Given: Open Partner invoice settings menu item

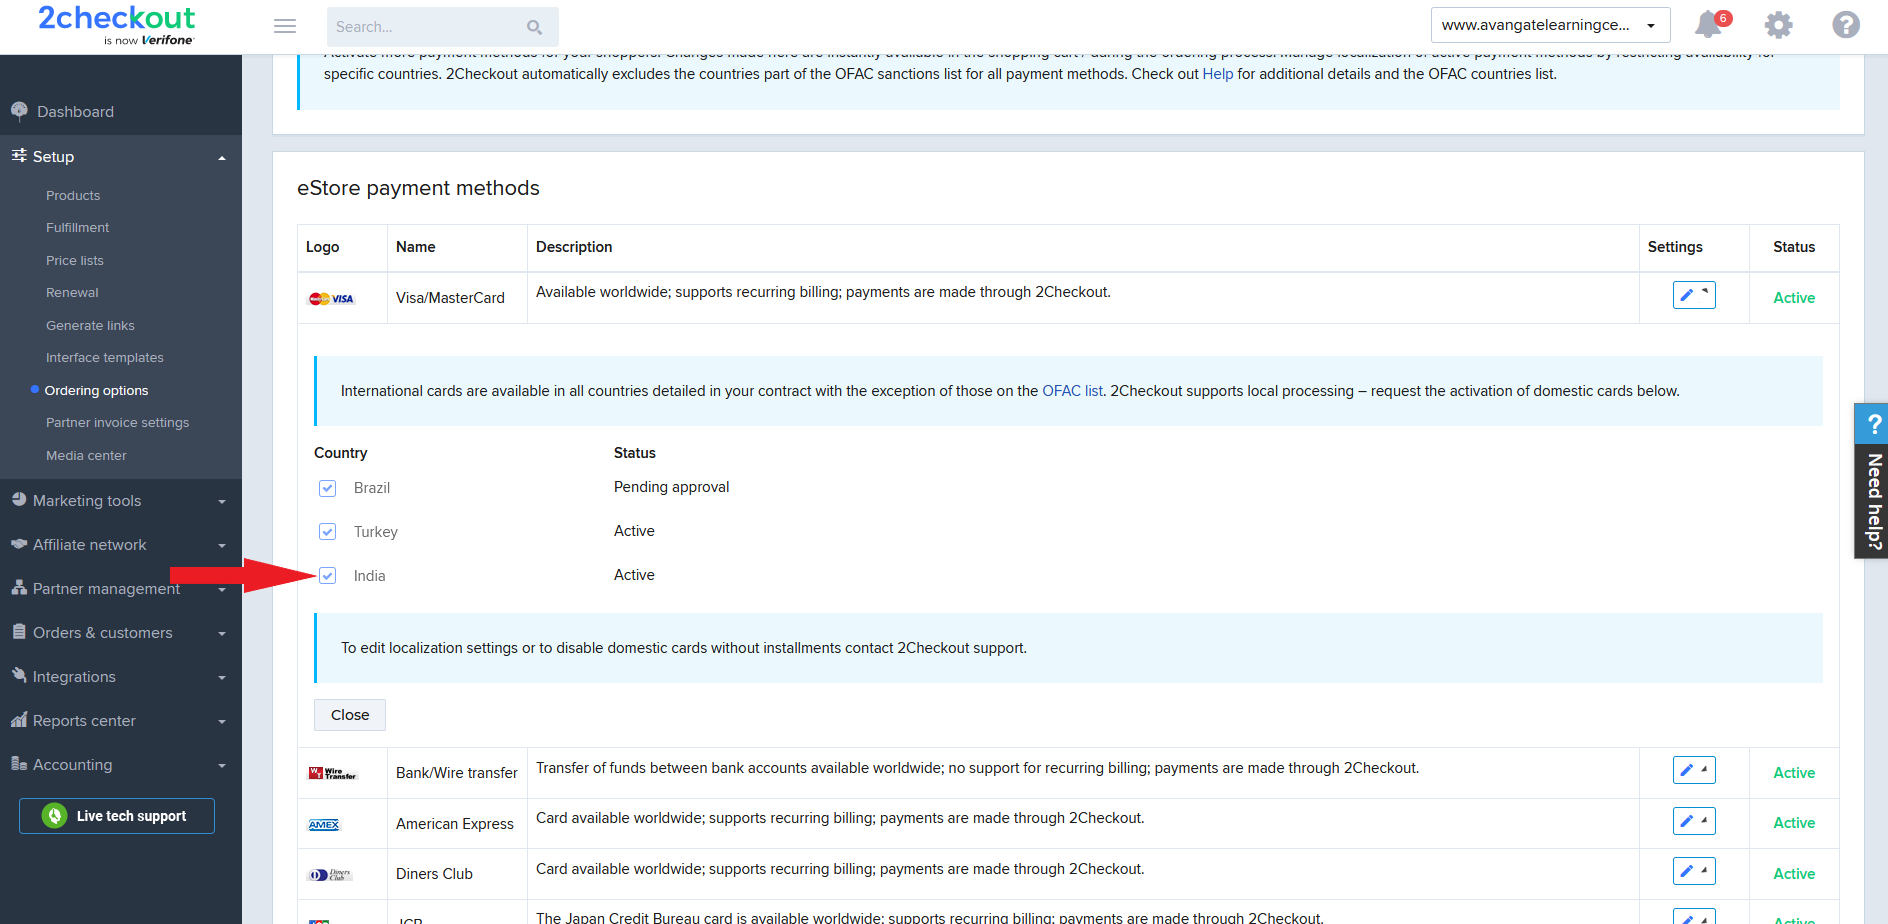Looking at the screenshot, I should (118, 423).
